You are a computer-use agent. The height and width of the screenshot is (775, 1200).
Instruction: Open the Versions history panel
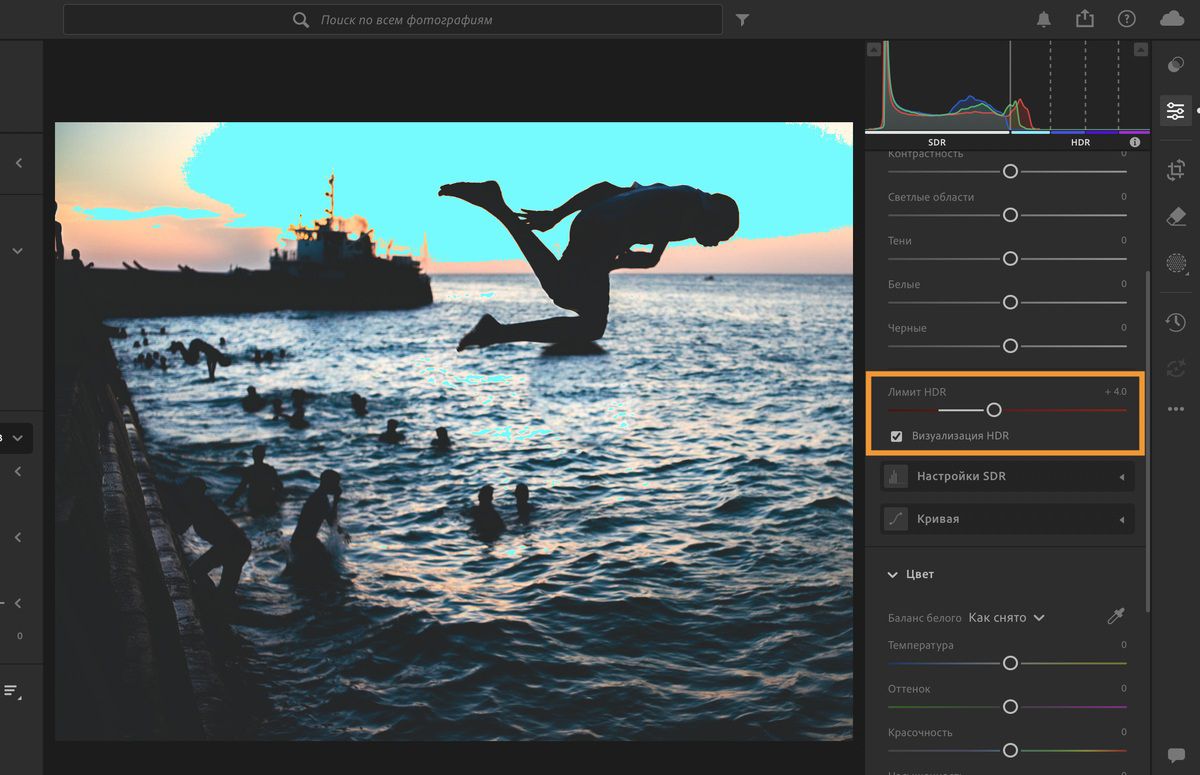1176,322
